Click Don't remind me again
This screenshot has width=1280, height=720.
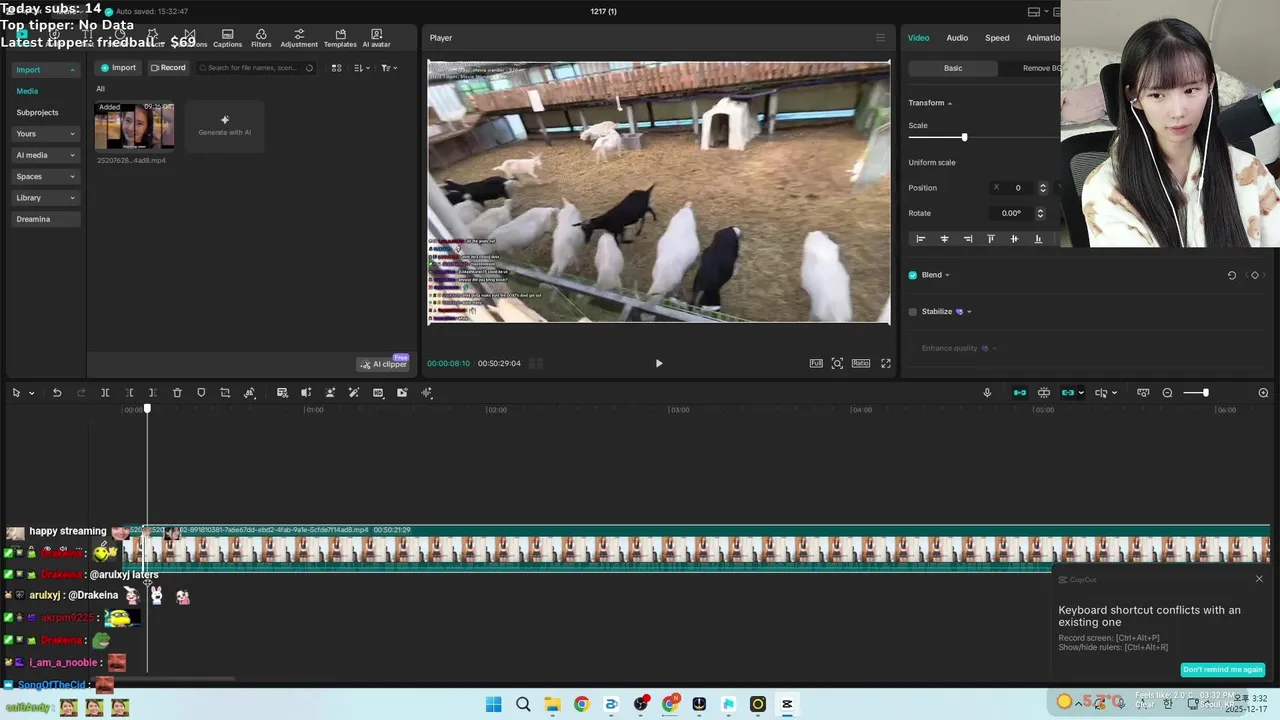coord(1222,669)
